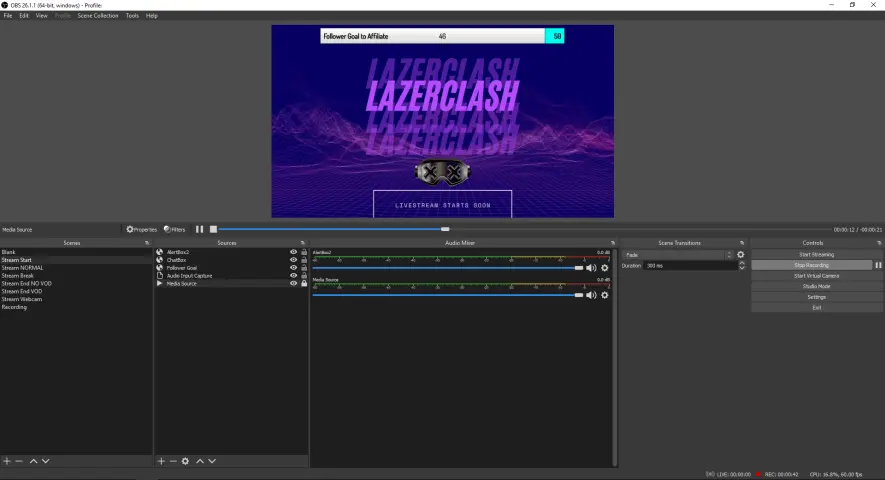
Task: Open the Scene Collection menu
Action: 98,16
